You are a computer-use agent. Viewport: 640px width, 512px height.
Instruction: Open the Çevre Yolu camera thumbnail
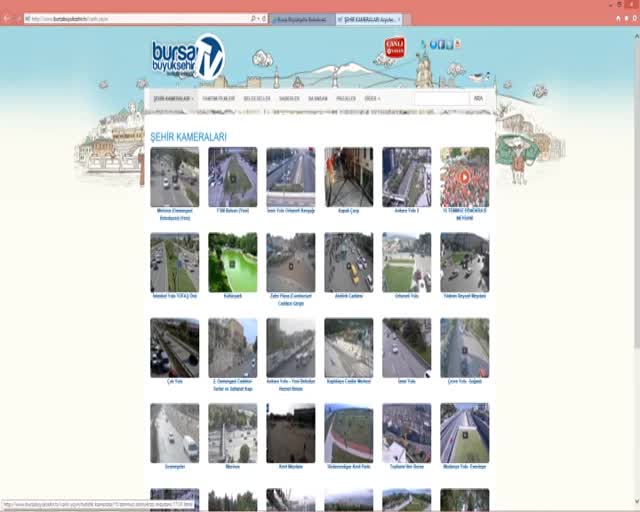coord(464,348)
